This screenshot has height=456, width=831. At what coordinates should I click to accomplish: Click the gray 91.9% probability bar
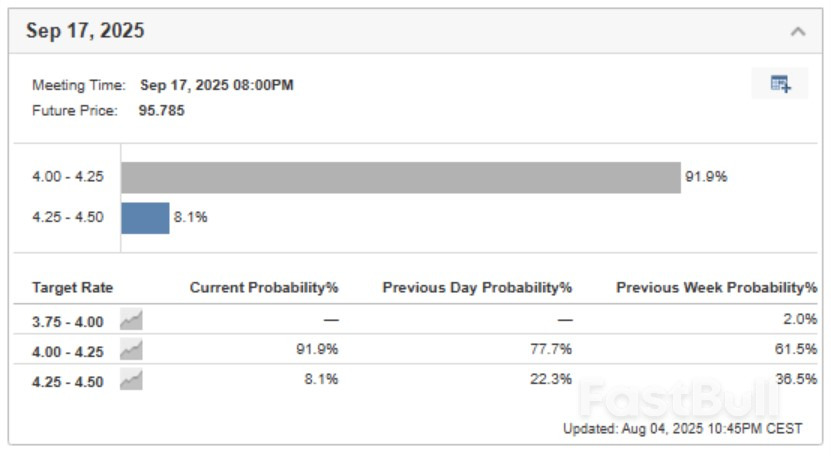click(400, 178)
